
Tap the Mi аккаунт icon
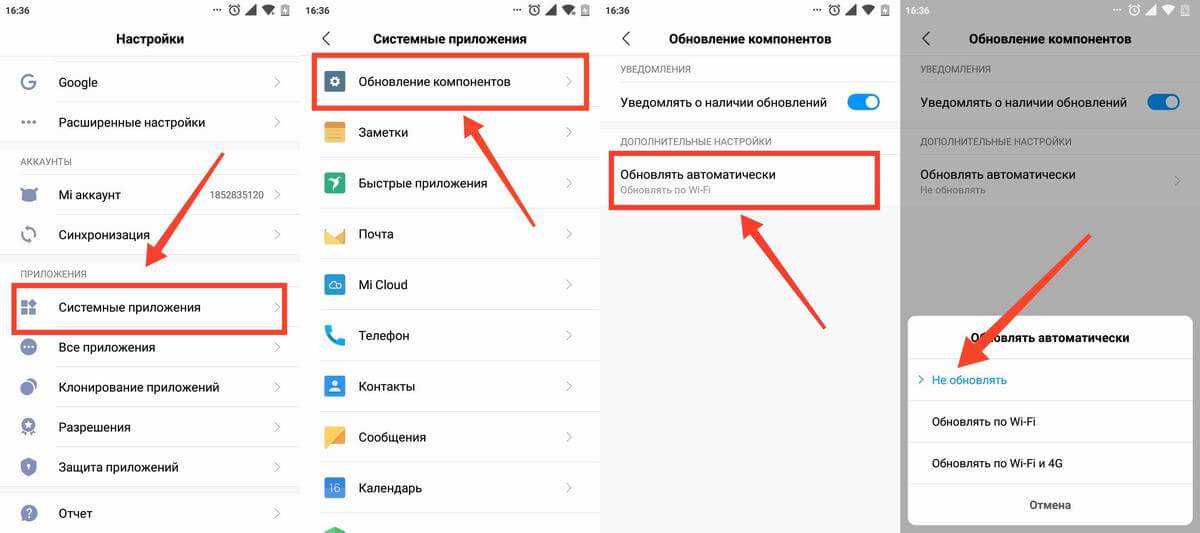29,194
